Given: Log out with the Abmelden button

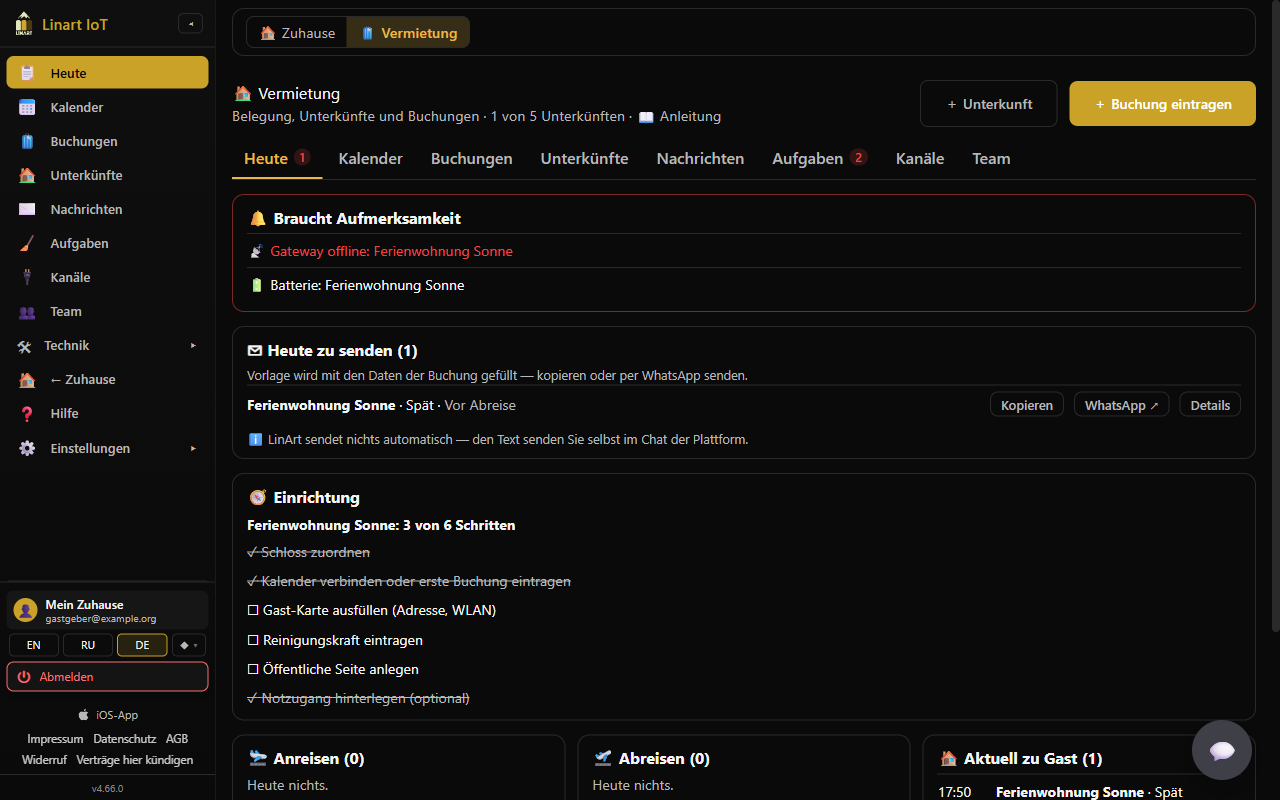Looking at the screenshot, I should tap(107, 677).
